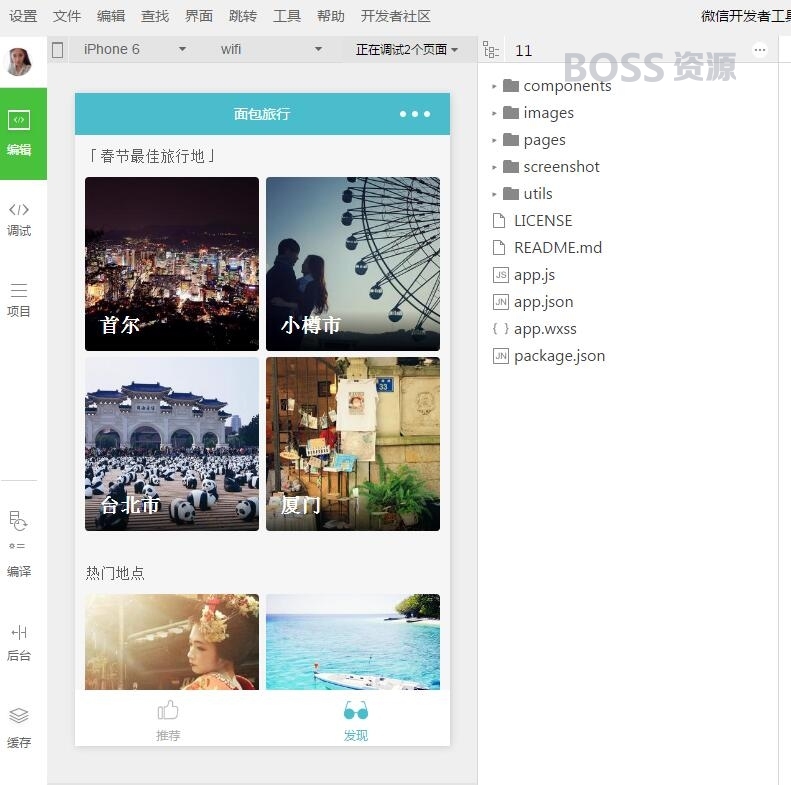Image resolution: width=791 pixels, height=785 pixels.
Task: Open the wifi network dropdown
Action: pyautogui.click(x=271, y=49)
